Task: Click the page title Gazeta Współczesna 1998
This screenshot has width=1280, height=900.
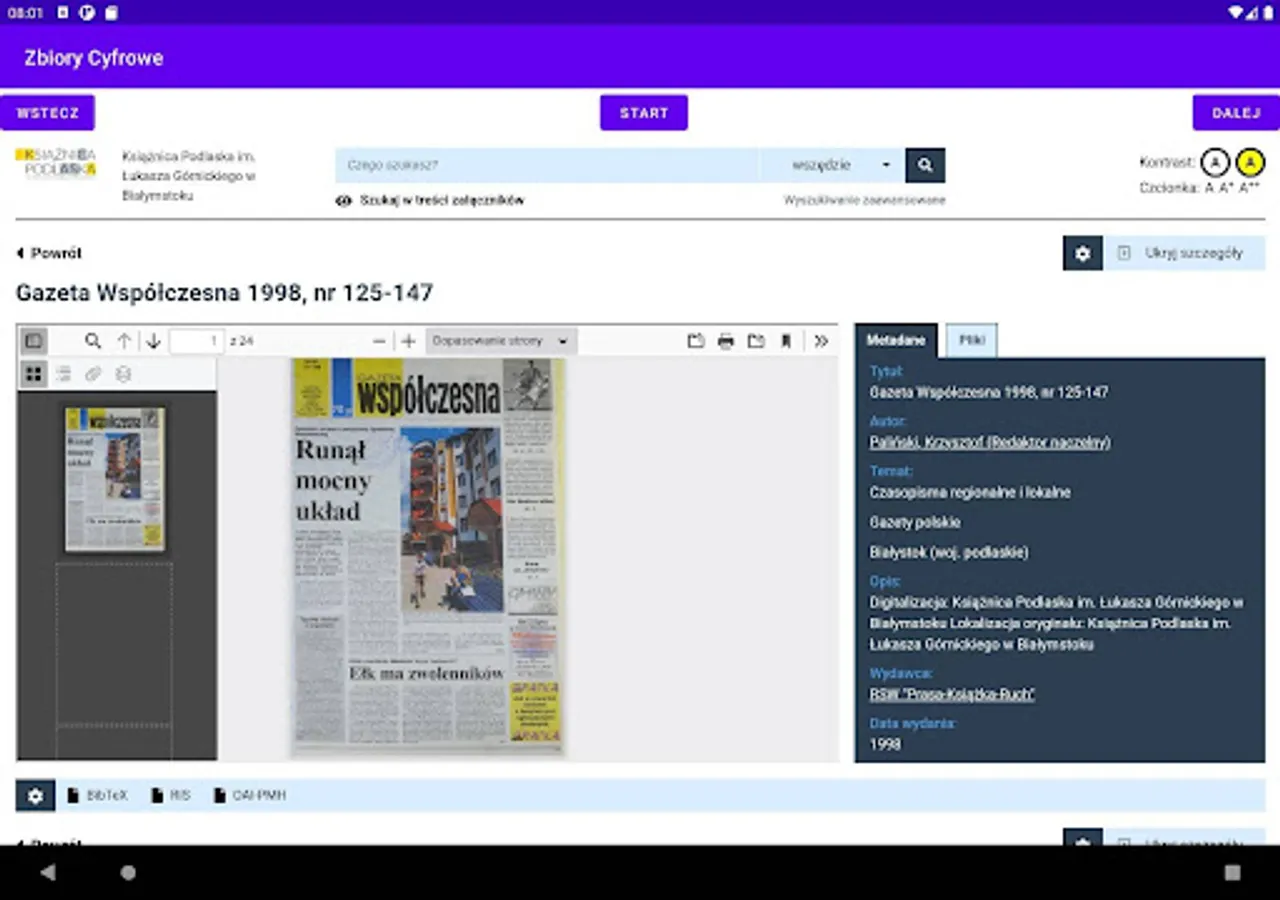Action: [x=225, y=293]
